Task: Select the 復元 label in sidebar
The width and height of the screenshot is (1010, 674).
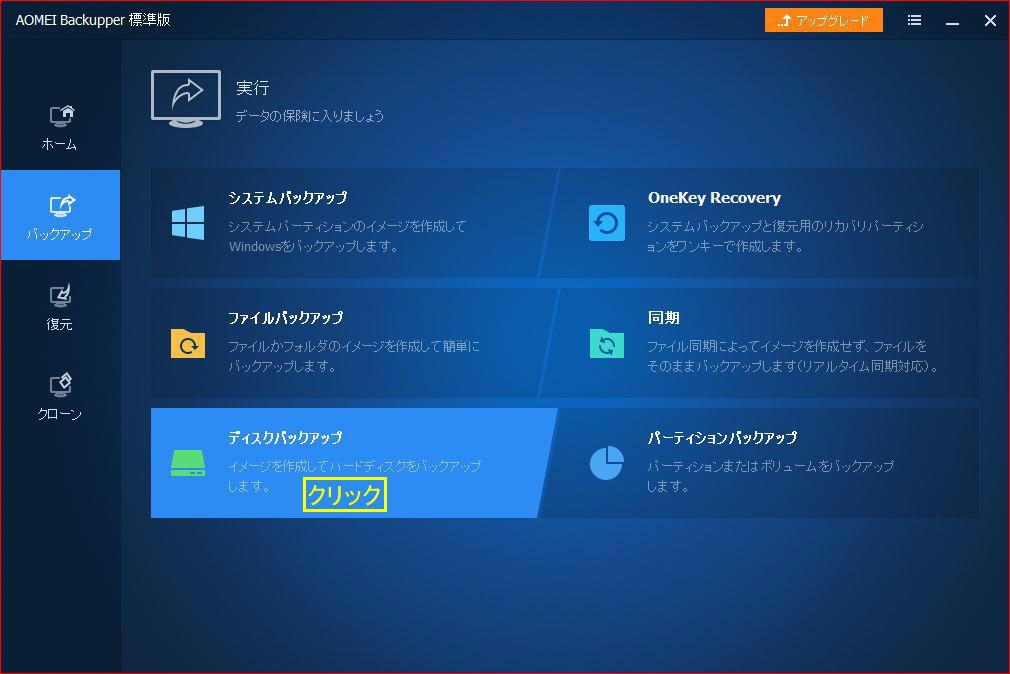Action: [x=59, y=324]
